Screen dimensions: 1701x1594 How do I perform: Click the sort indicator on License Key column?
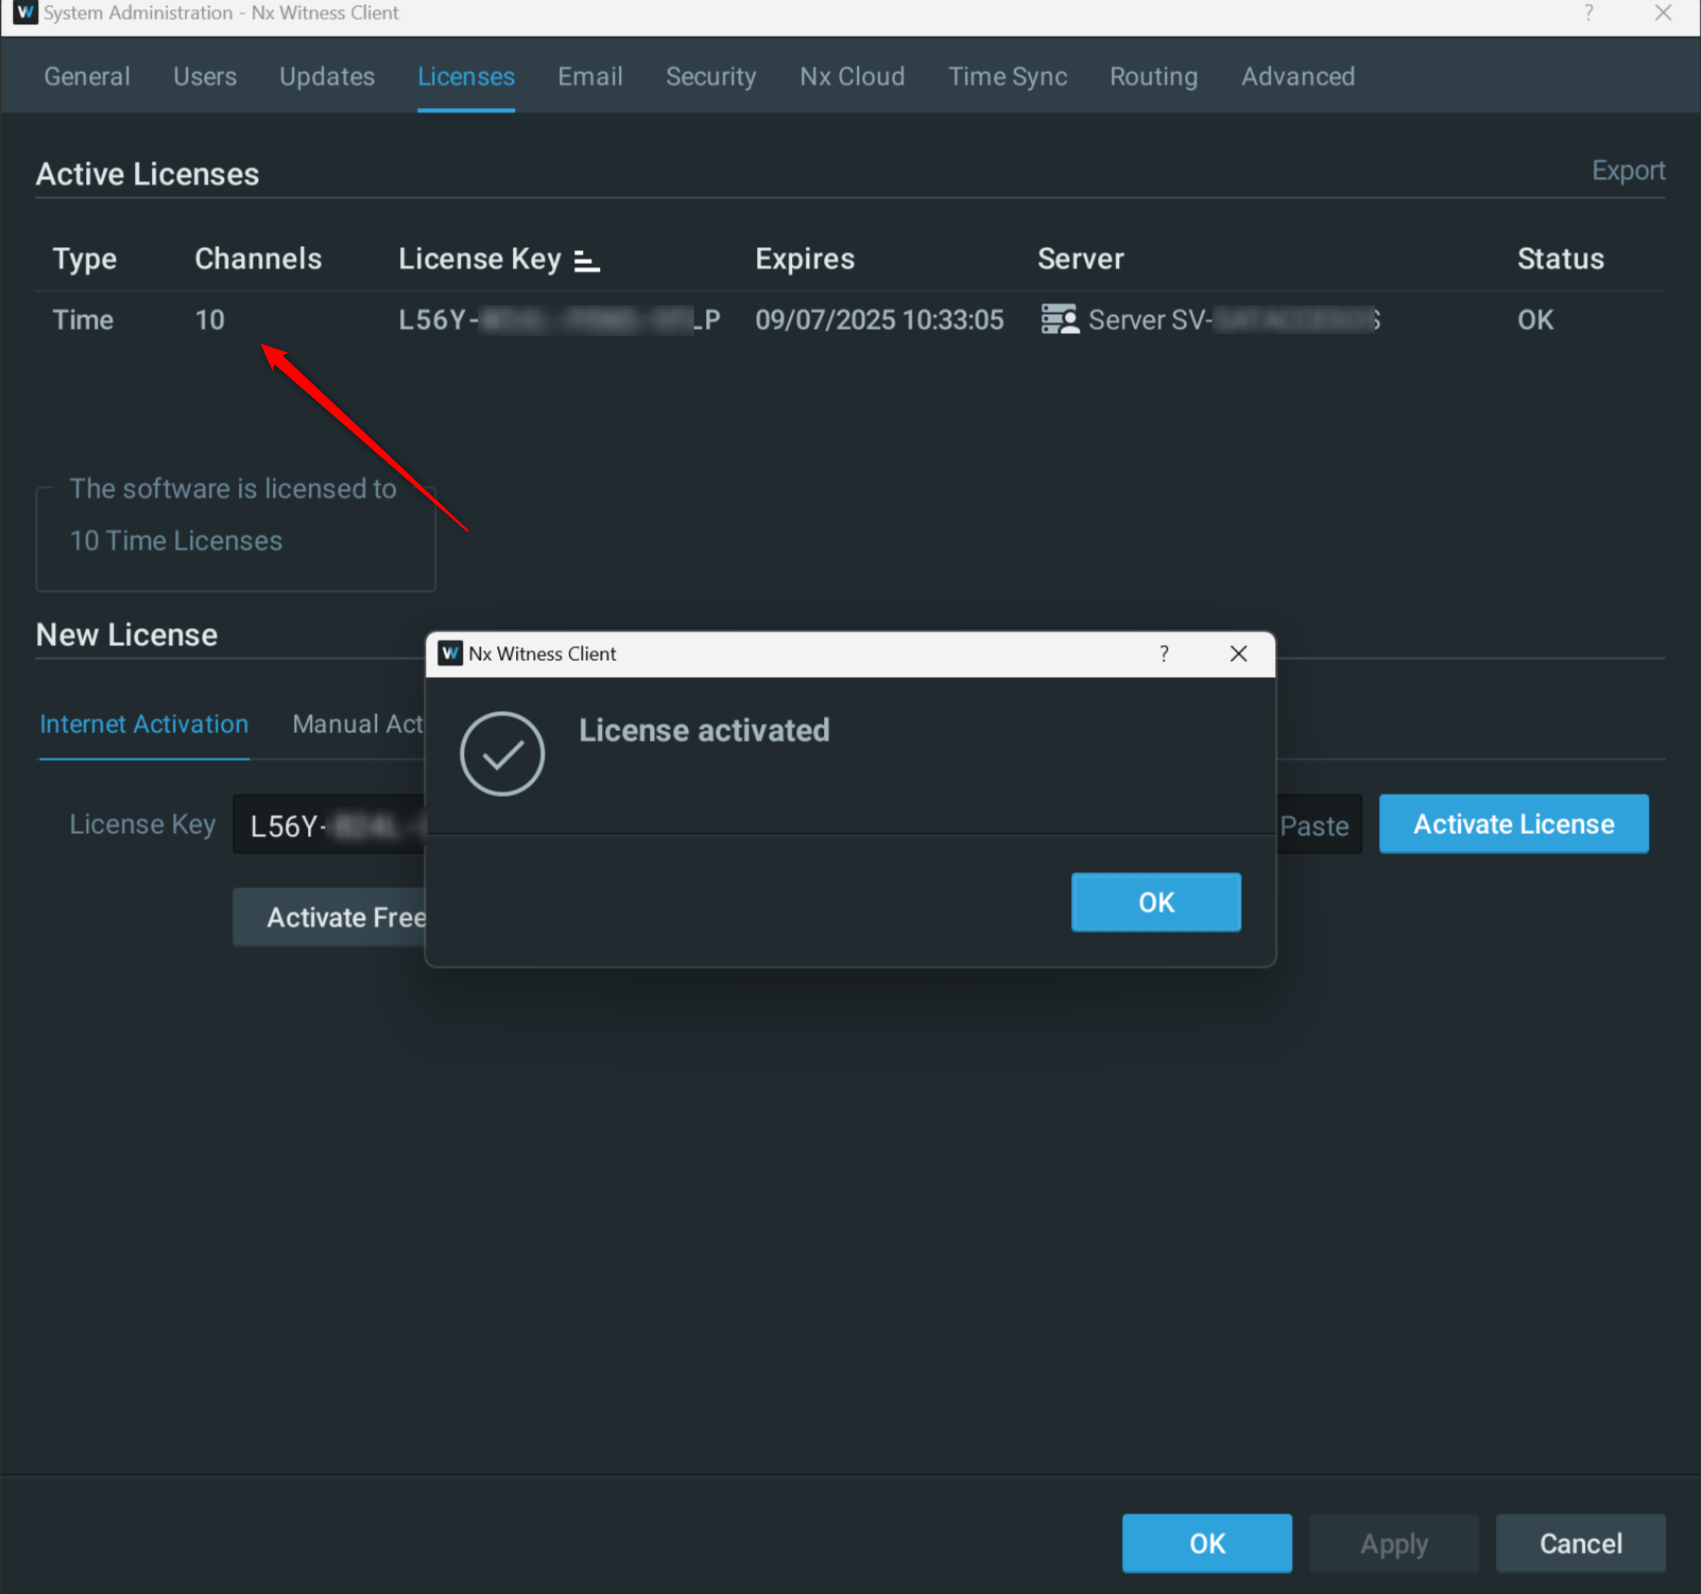(587, 259)
